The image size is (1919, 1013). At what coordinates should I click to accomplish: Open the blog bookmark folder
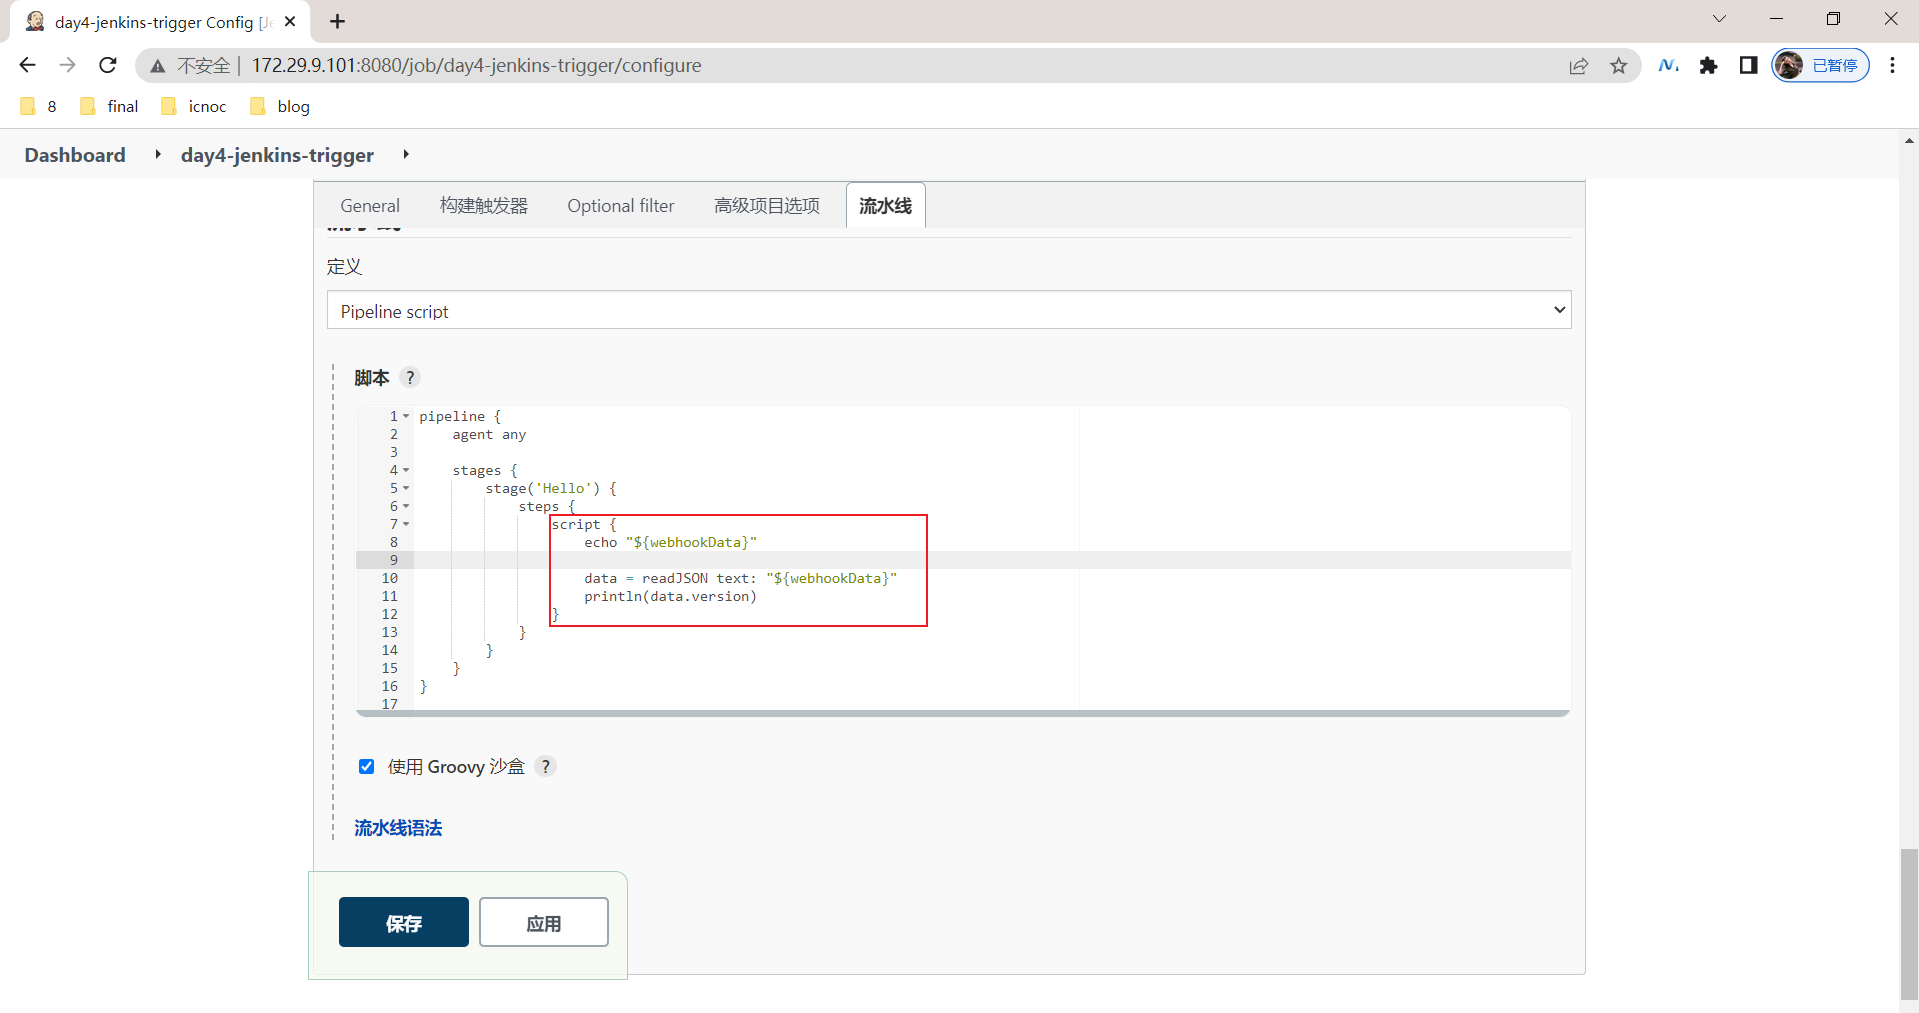click(280, 106)
